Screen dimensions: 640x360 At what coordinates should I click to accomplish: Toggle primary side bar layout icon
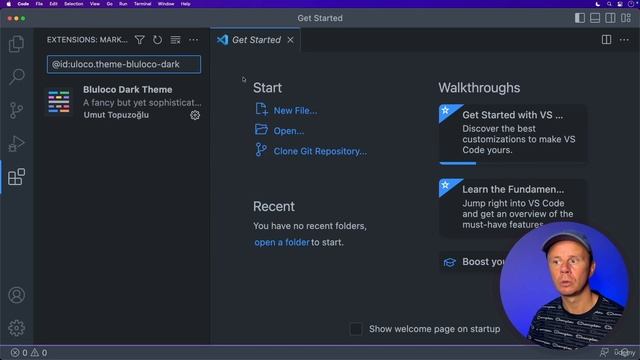[580, 18]
